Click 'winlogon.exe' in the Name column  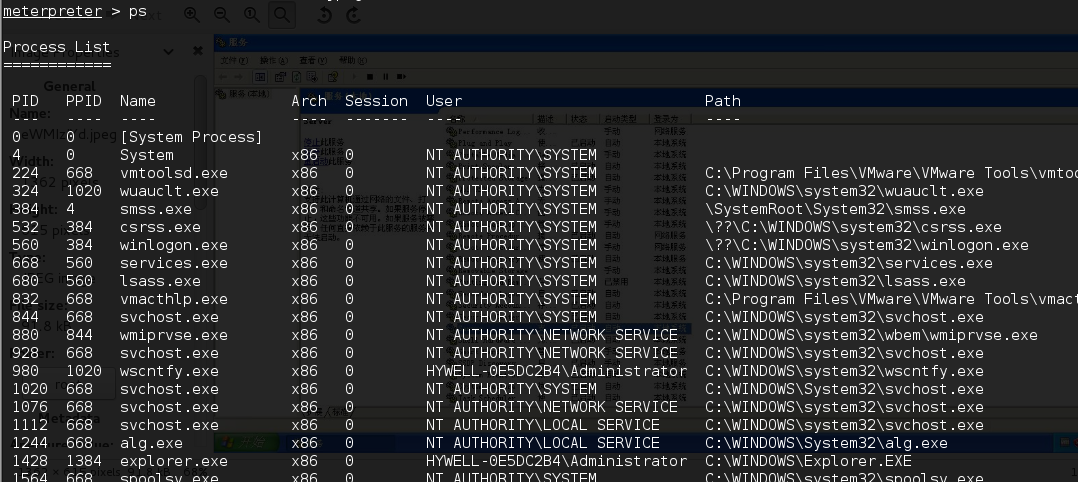173,245
